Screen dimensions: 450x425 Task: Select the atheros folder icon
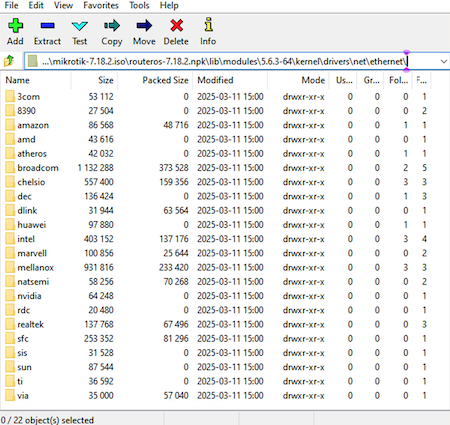click(x=10, y=153)
